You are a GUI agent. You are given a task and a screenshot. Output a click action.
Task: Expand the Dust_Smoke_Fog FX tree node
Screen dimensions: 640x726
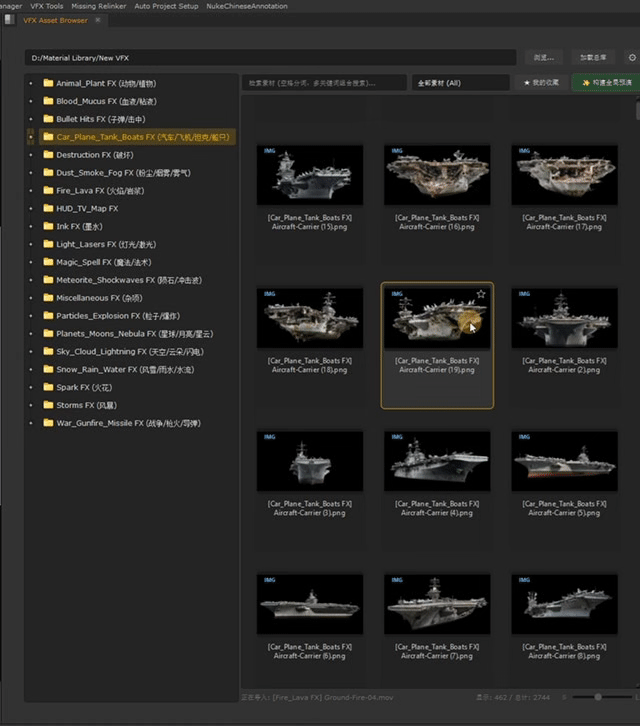pos(31,173)
